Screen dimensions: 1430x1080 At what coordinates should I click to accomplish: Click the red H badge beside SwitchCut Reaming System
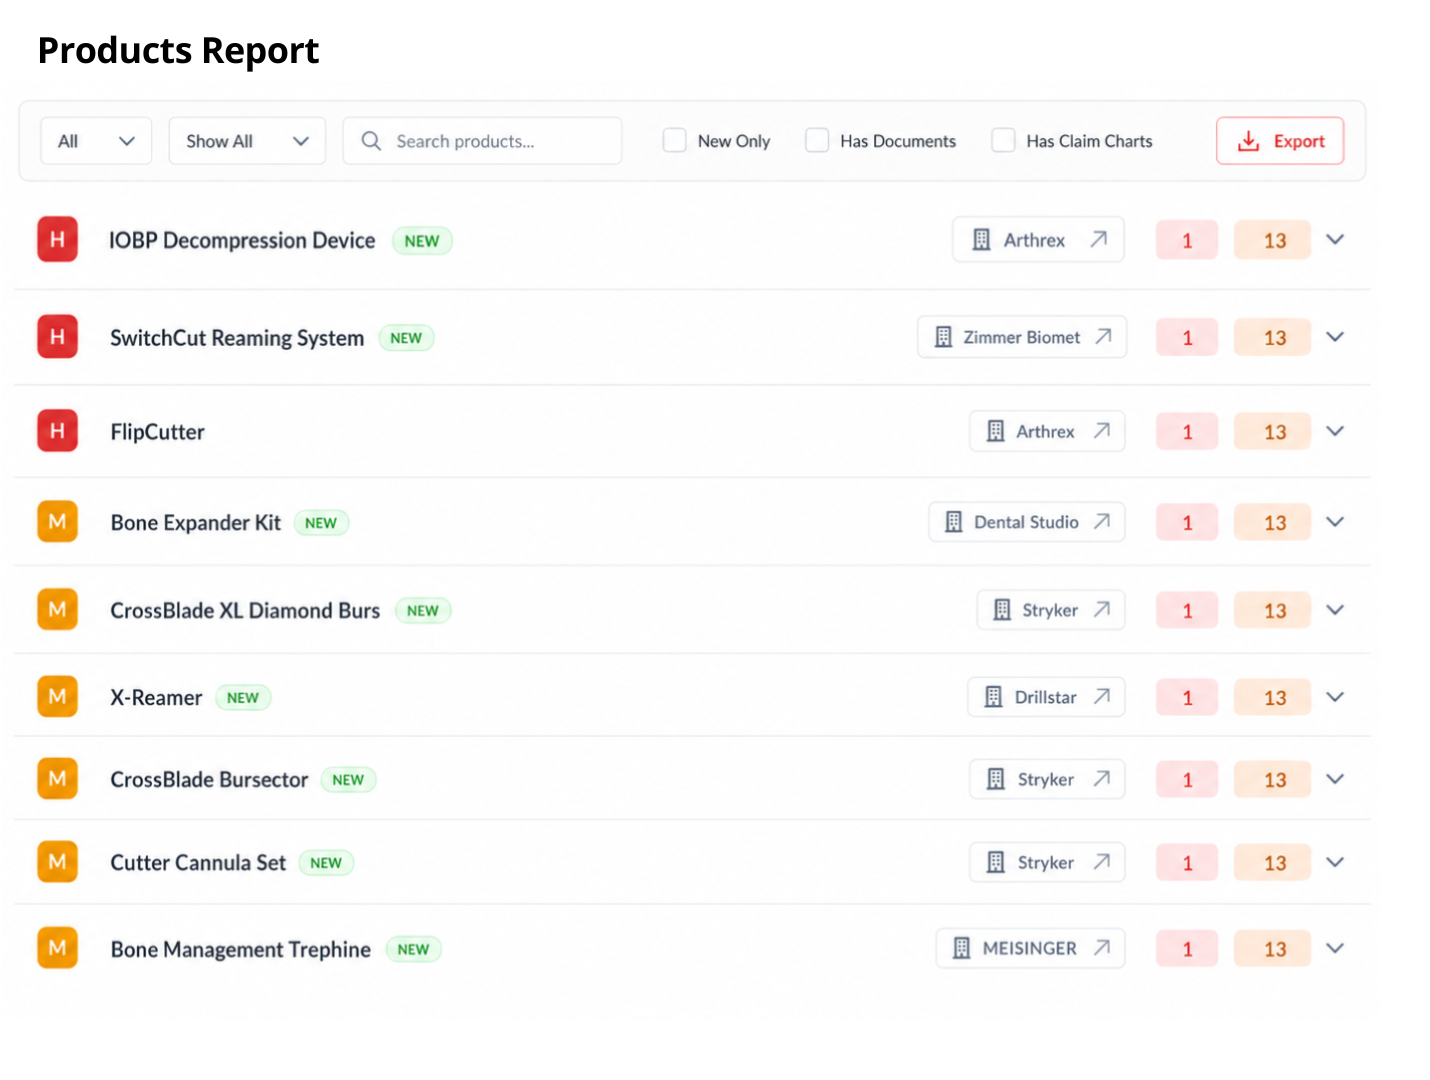point(57,337)
